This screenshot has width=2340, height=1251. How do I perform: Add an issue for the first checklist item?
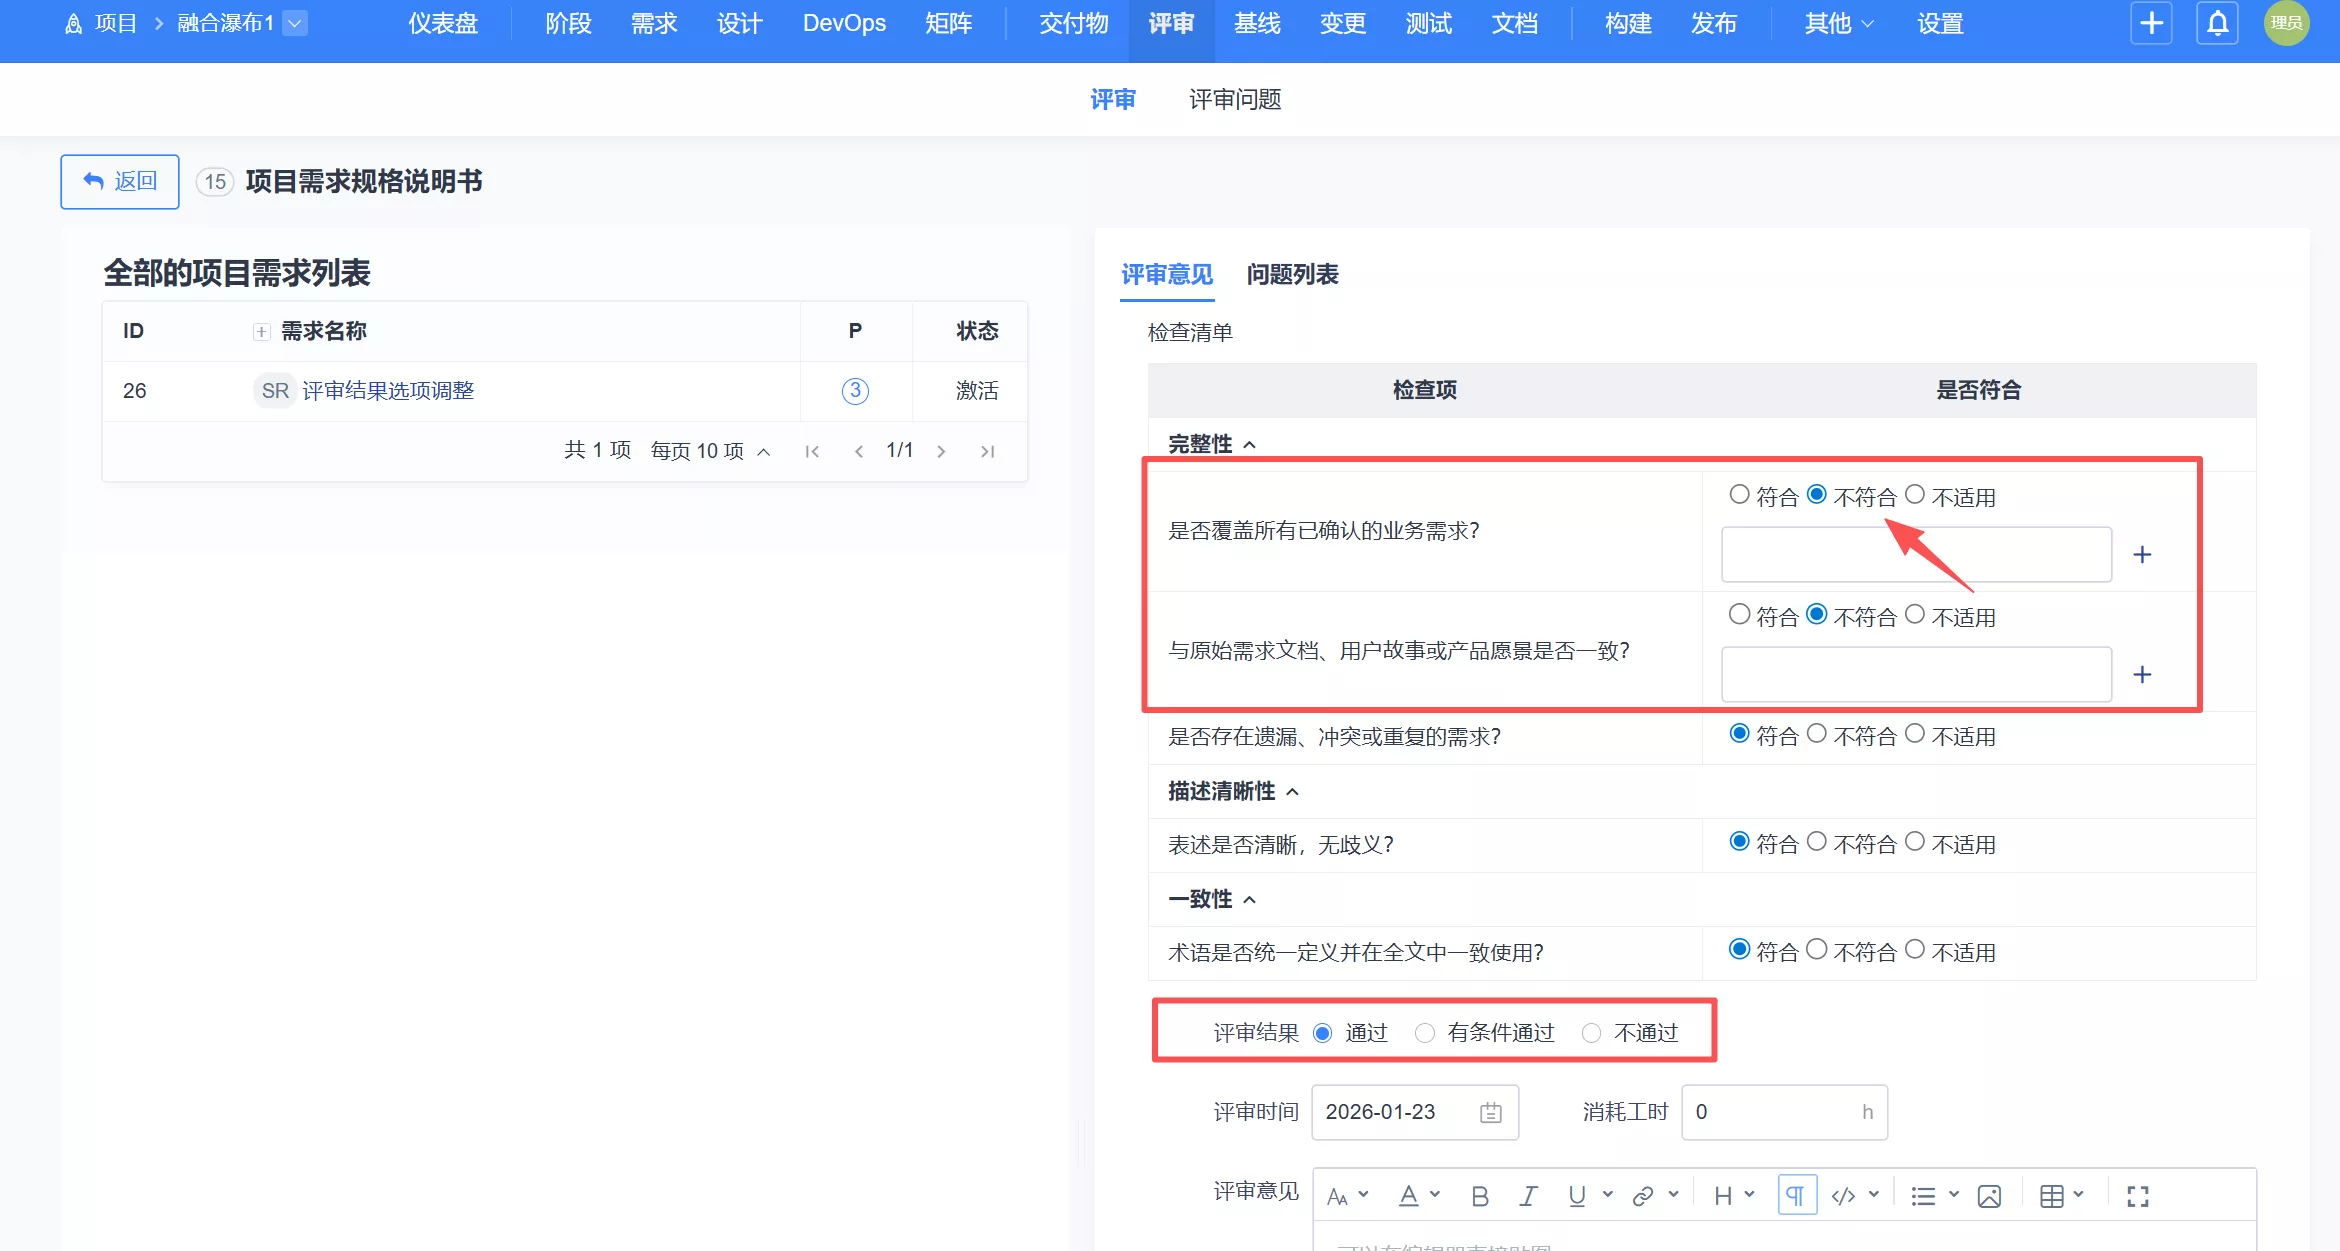[x=2142, y=555]
